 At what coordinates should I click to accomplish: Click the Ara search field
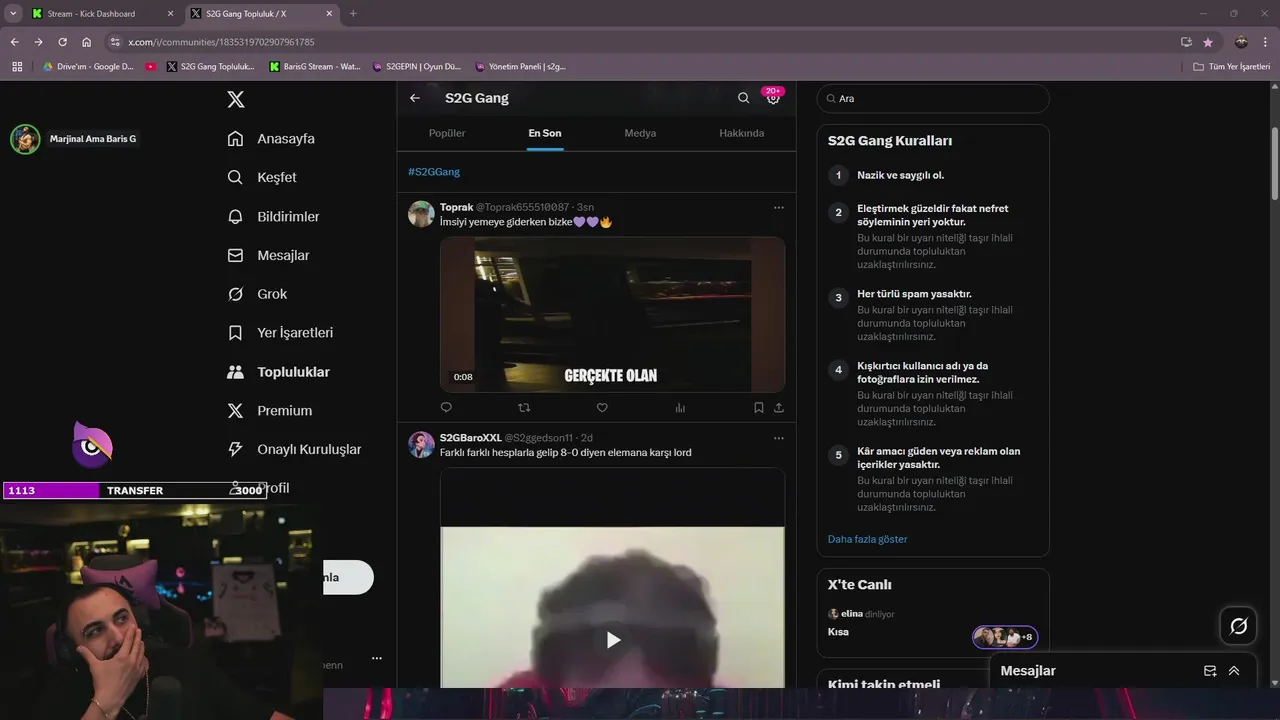933,98
